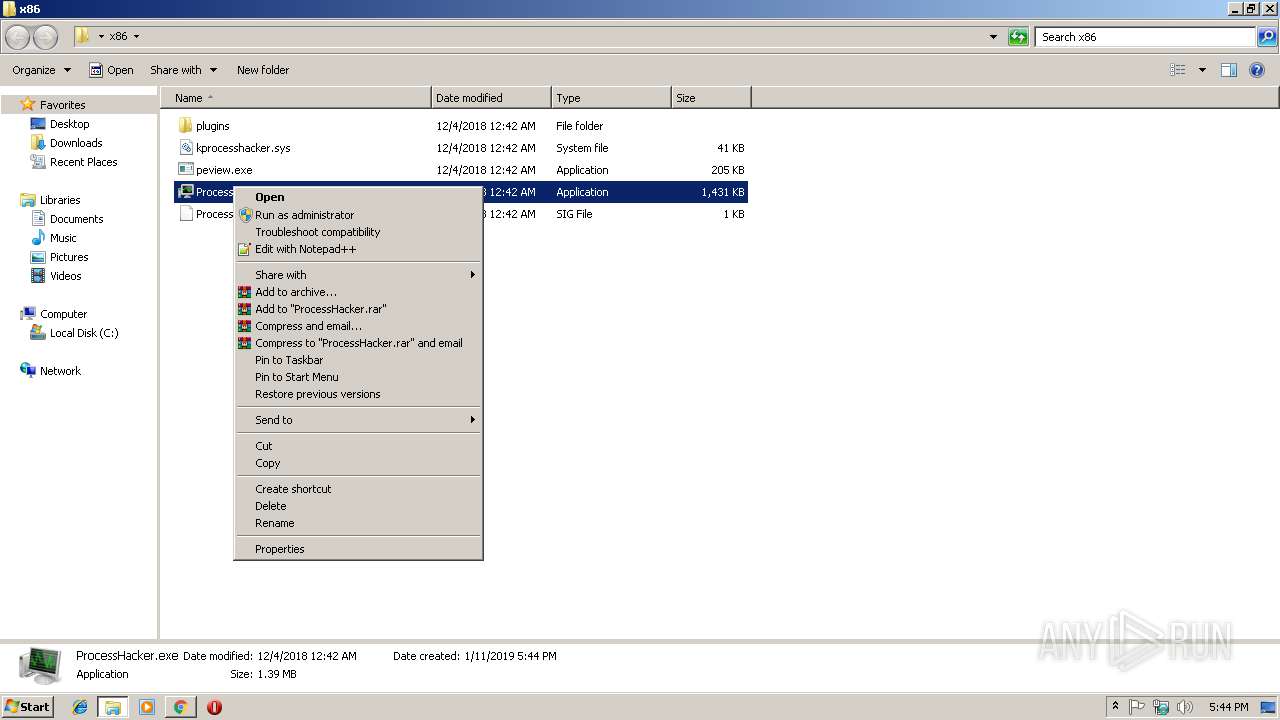The width and height of the screenshot is (1280, 720).
Task: Expand the view options dropdown arrow
Action: [x=1202, y=70]
